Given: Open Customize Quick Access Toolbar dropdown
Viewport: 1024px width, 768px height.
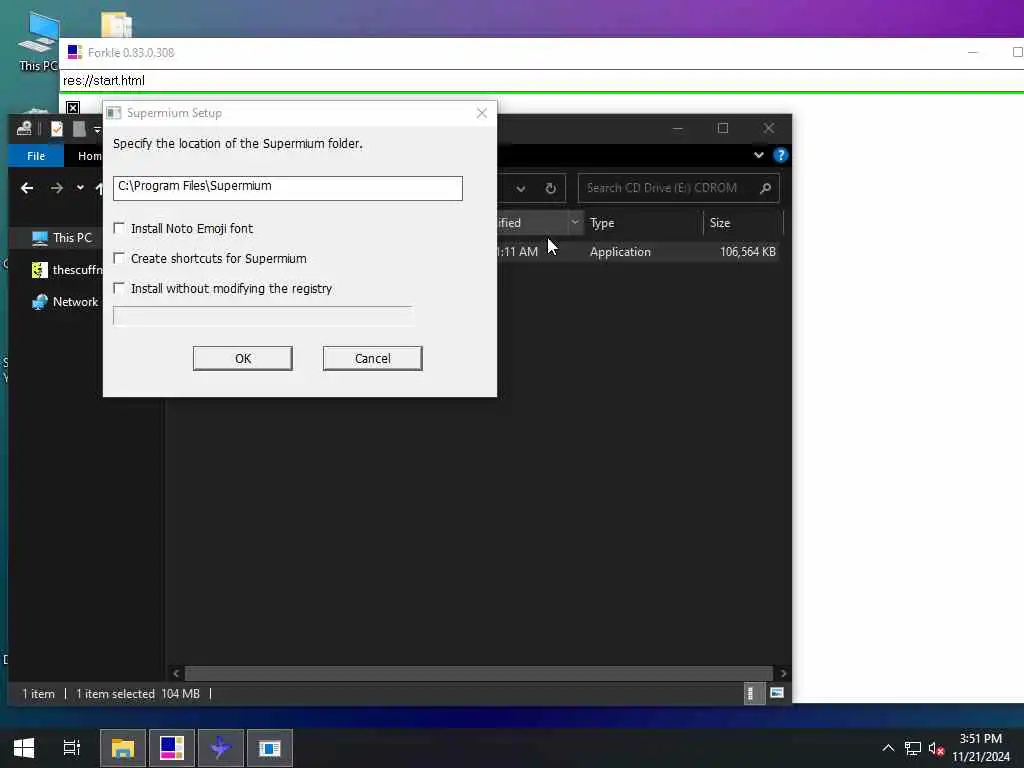Looking at the screenshot, I should coord(97,129).
